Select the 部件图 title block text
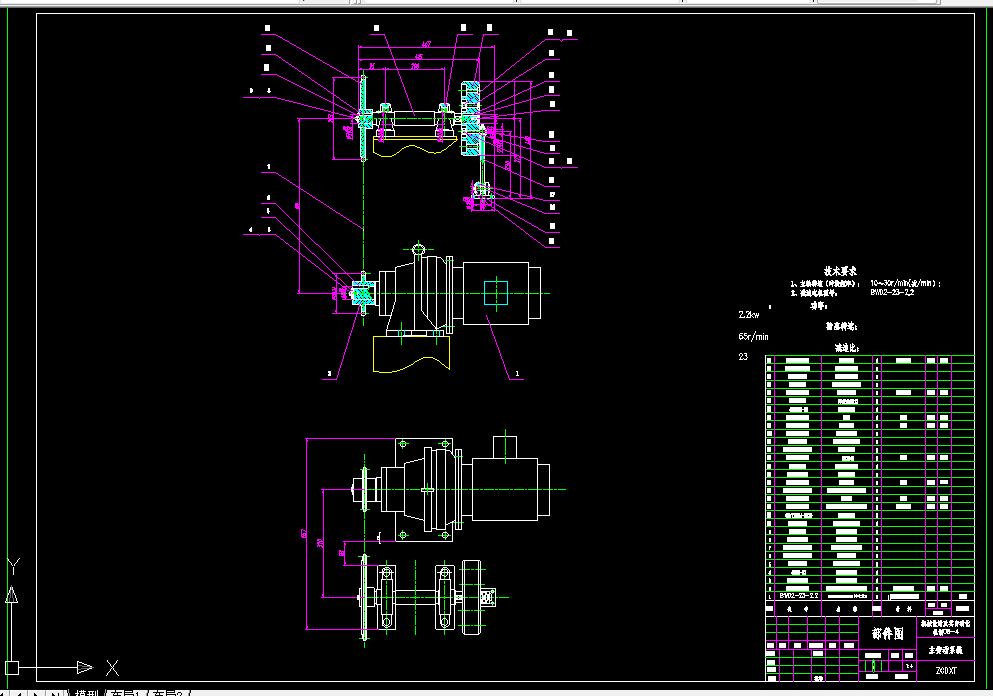993x696 pixels. click(888, 633)
